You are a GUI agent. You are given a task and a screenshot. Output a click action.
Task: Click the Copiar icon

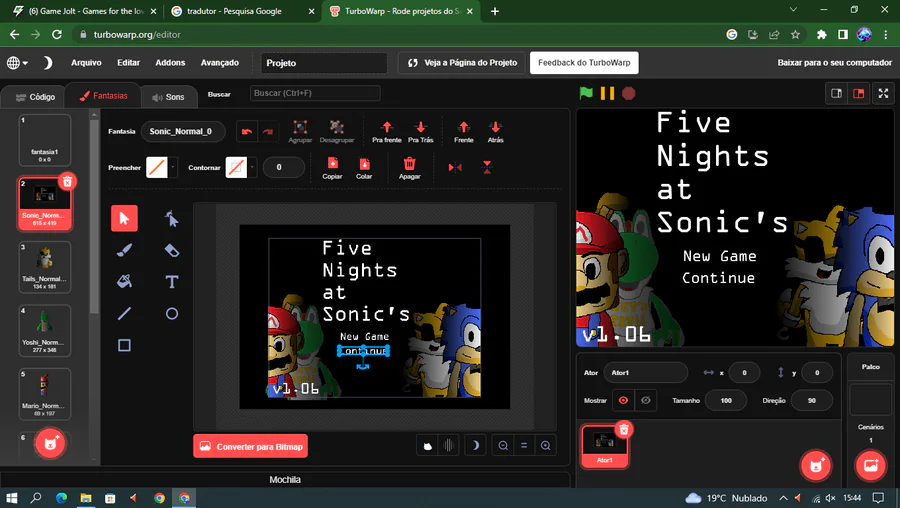[x=332, y=168]
